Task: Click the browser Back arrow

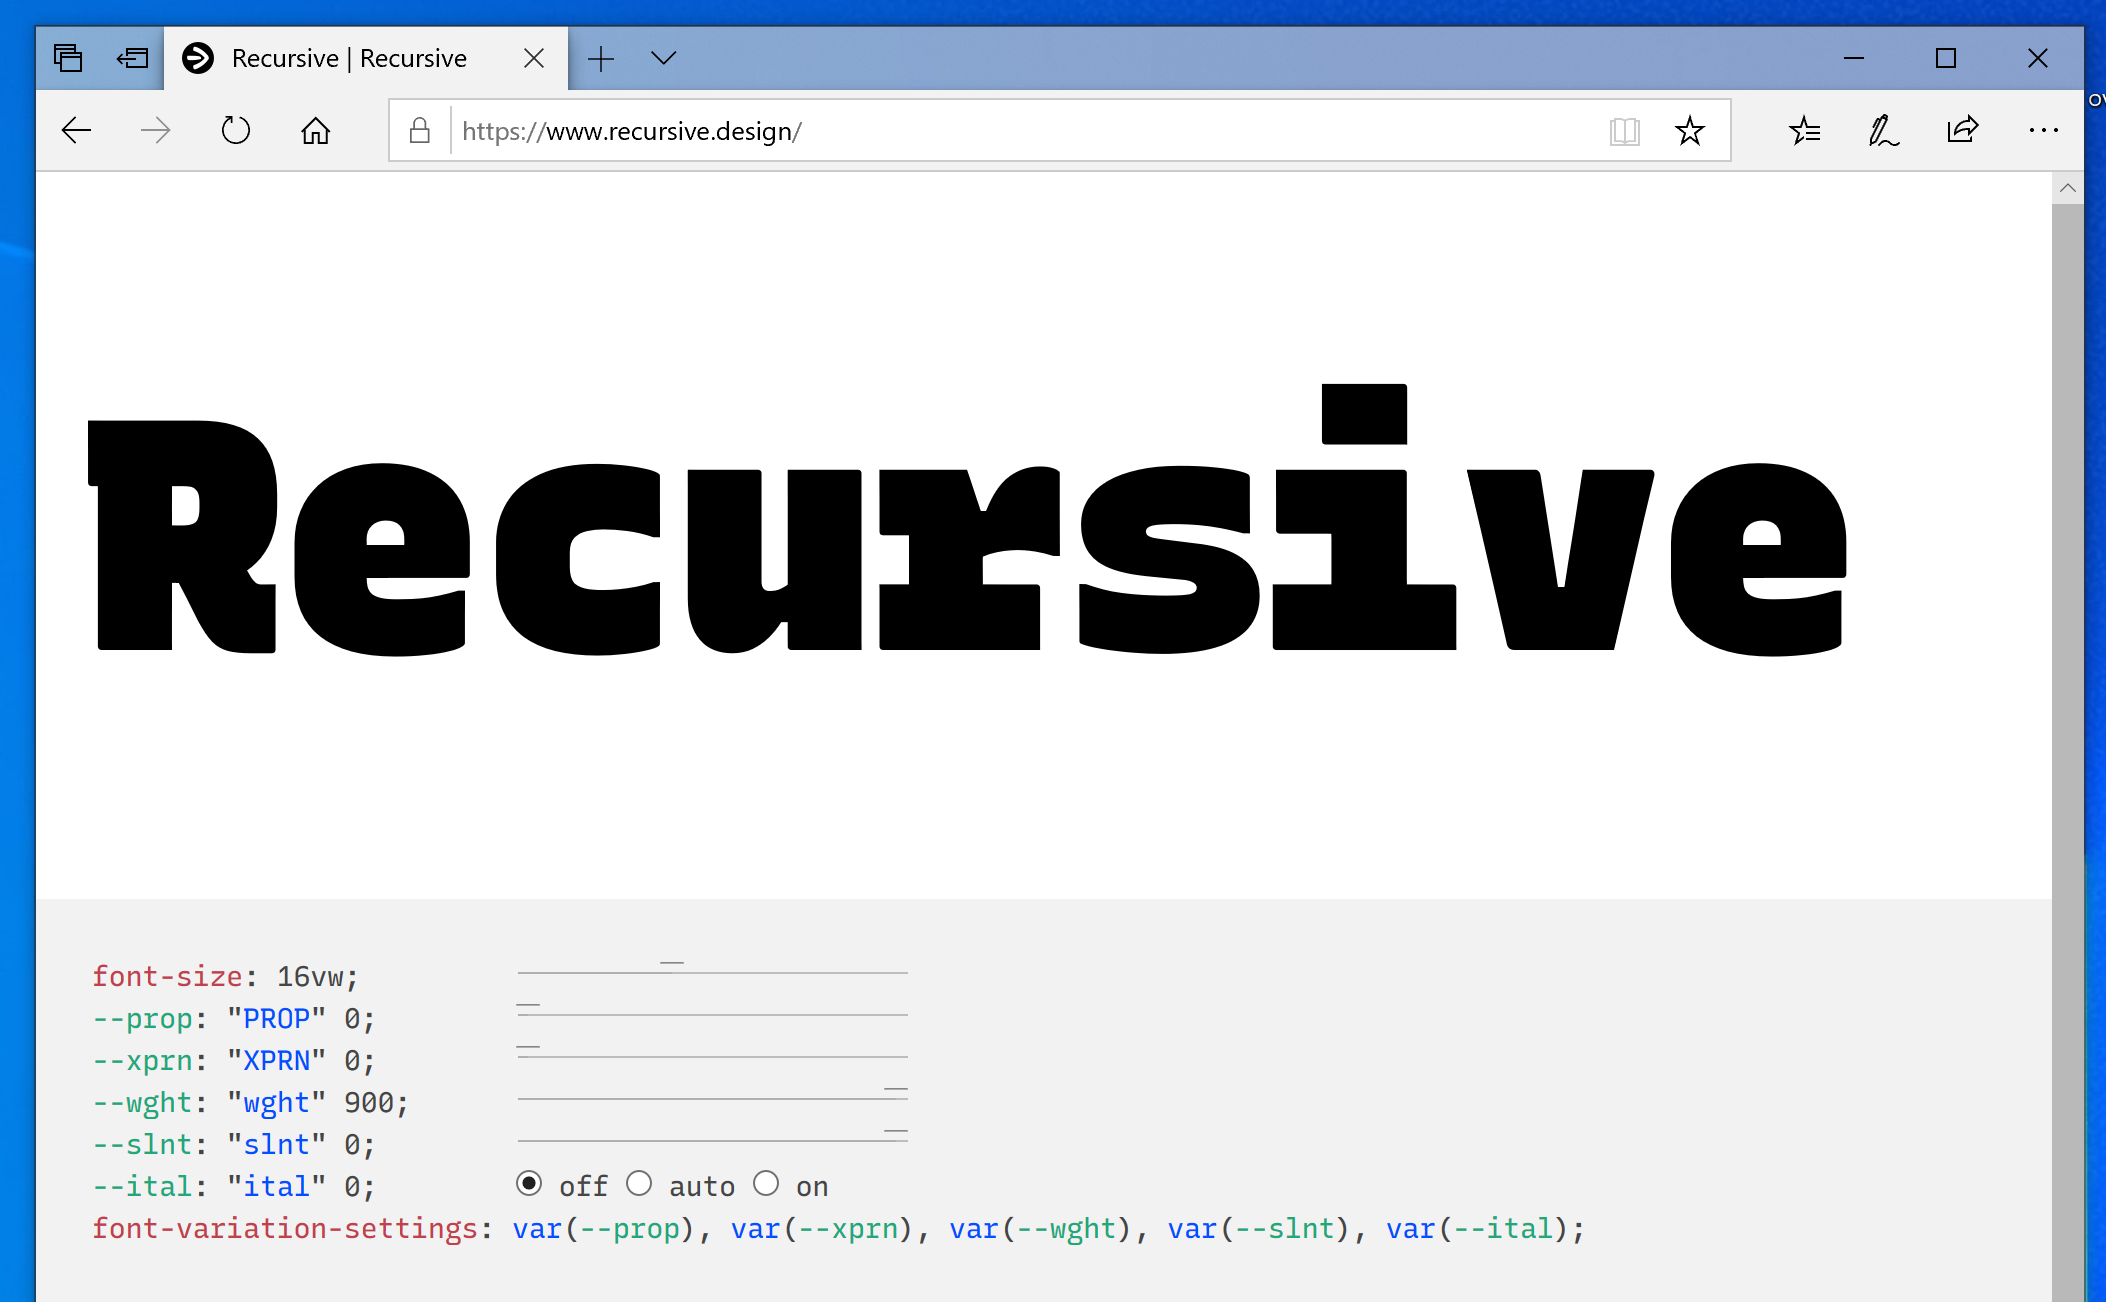Action: [76, 131]
